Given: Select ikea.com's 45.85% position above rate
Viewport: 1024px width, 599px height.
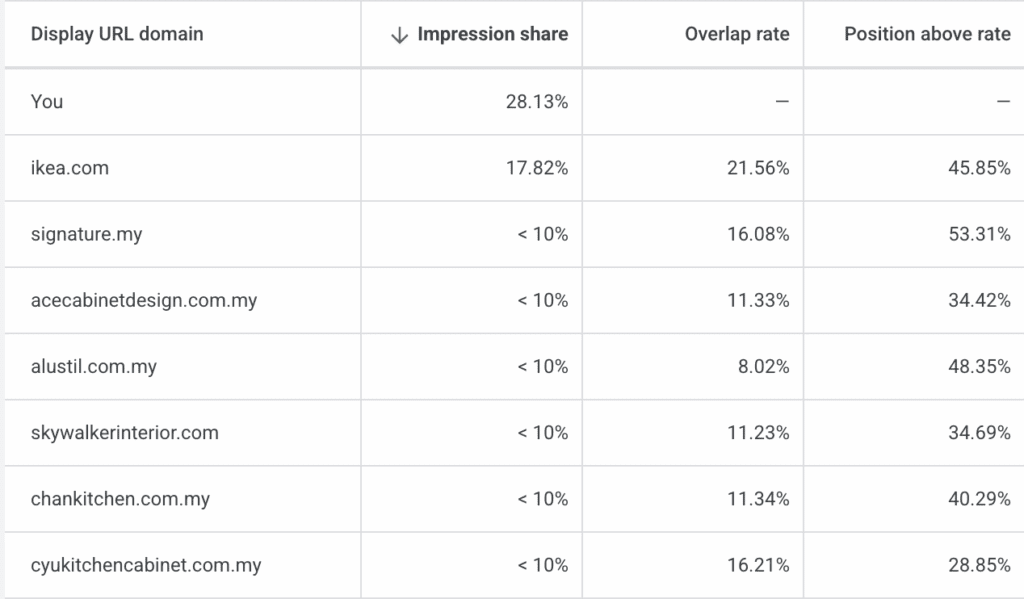Looking at the screenshot, I should click(x=977, y=167).
